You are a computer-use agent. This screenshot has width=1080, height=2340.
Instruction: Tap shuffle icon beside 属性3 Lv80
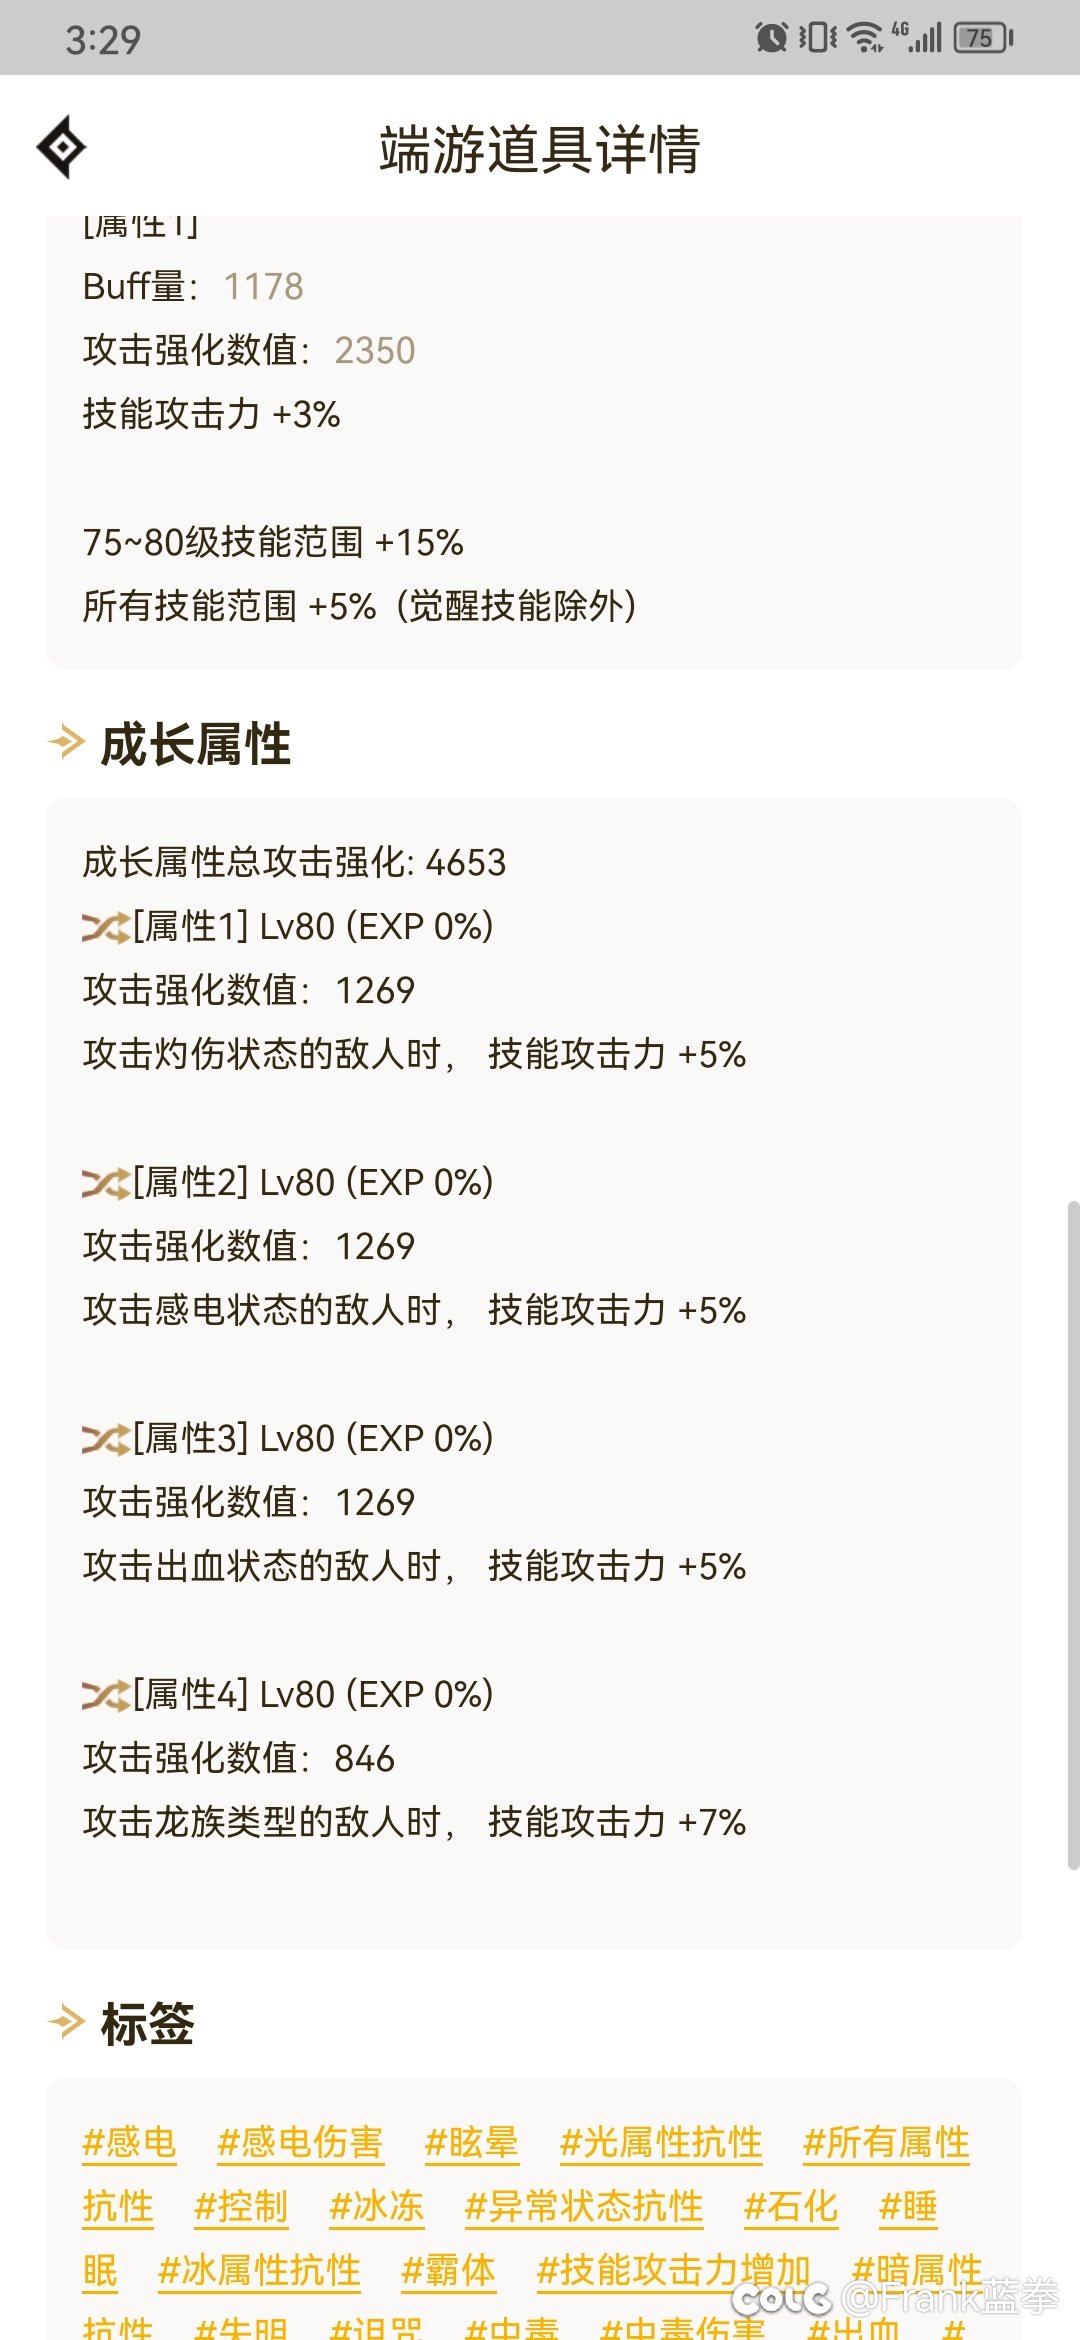pyautogui.click(x=106, y=1440)
